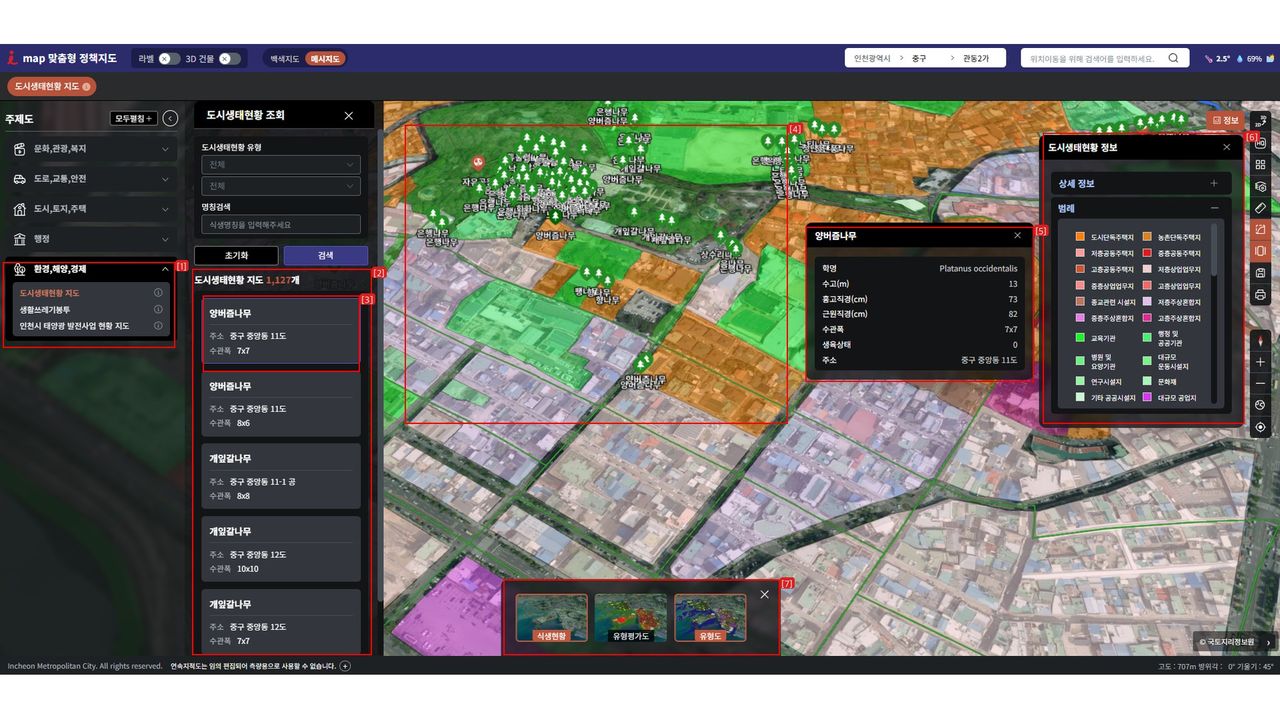Click the 도시단독주택지 orange legend swatch

tap(1080, 237)
